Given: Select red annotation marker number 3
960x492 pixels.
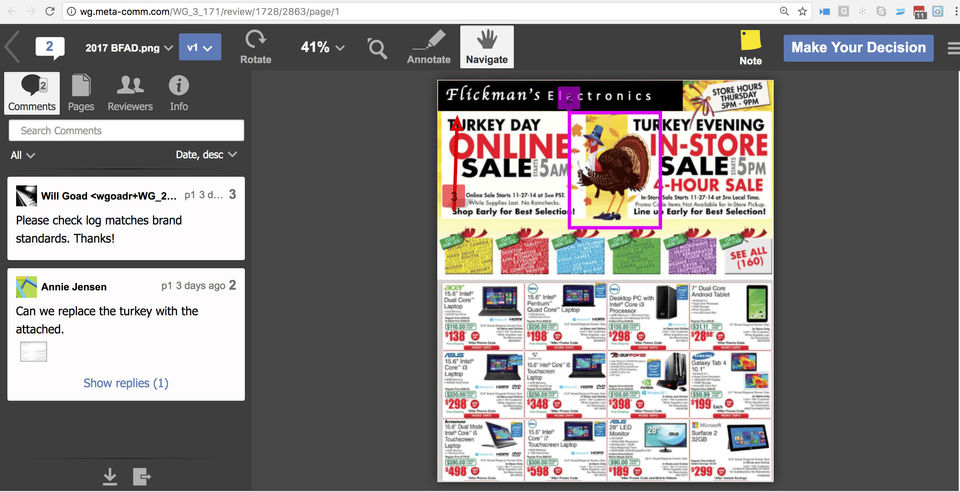Looking at the screenshot, I should (x=454, y=196).
